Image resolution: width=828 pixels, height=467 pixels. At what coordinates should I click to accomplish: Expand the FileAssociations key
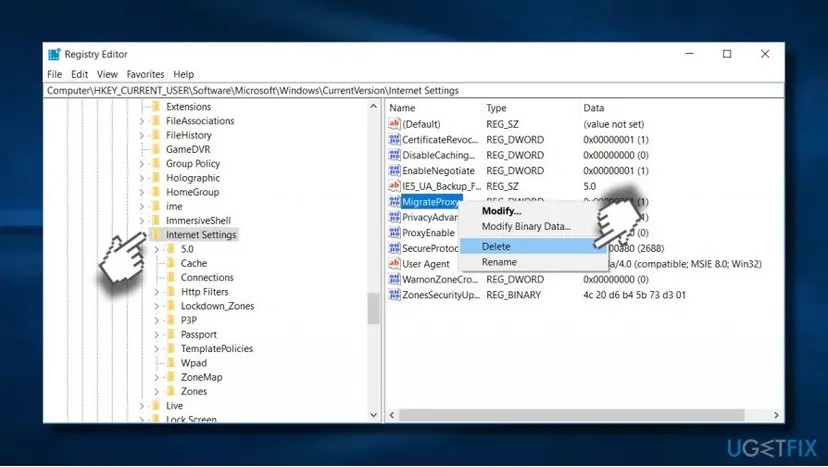coord(142,121)
